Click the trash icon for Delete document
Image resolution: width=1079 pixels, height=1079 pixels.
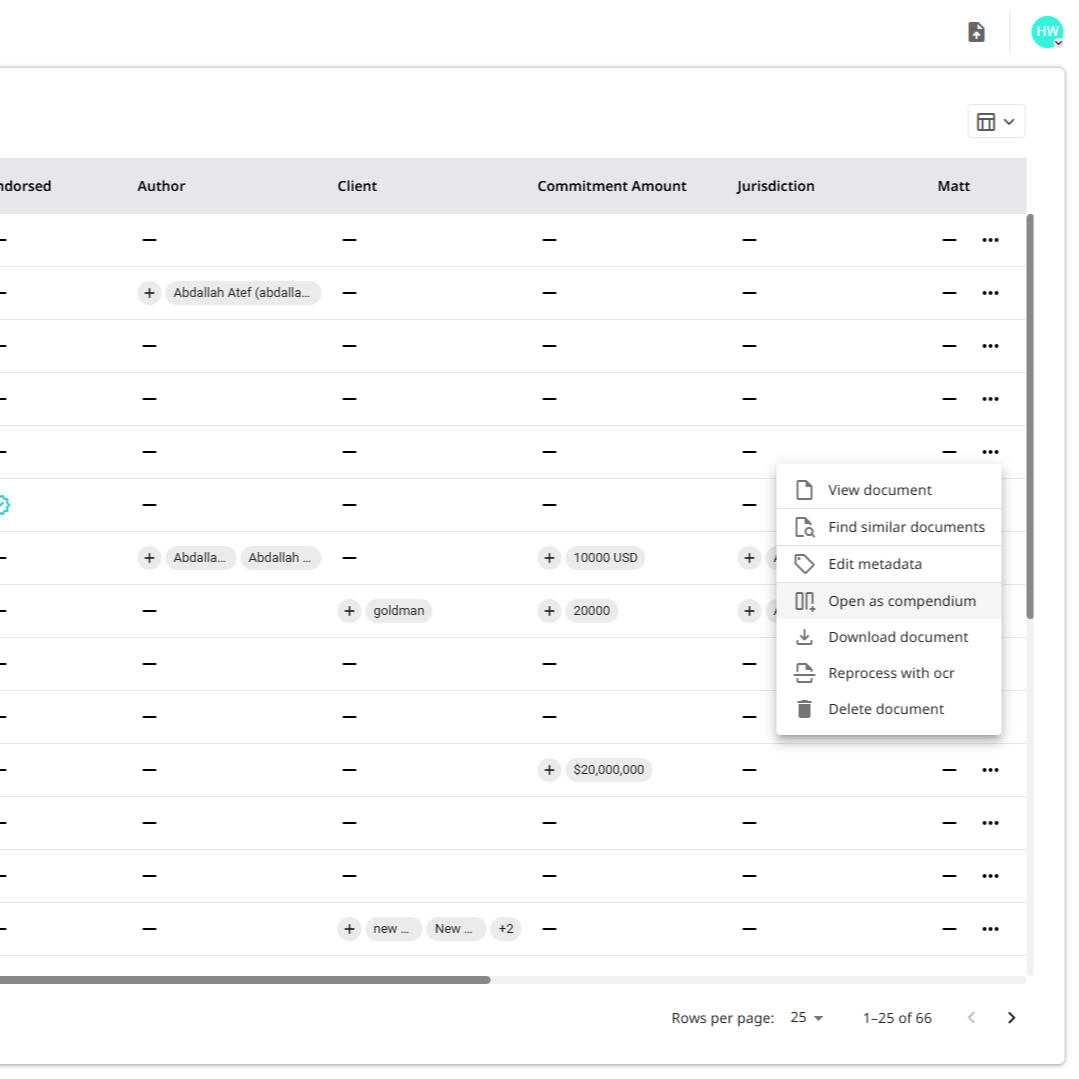[804, 709]
